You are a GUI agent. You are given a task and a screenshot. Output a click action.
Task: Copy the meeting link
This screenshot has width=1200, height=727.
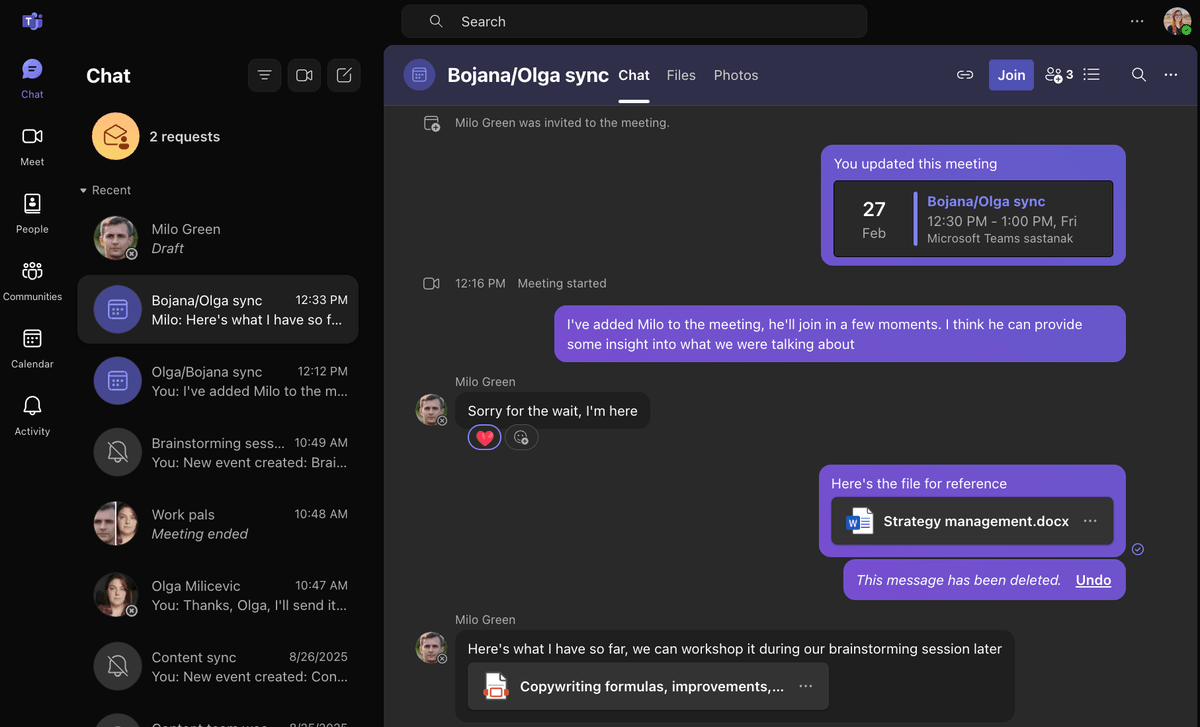[964, 74]
